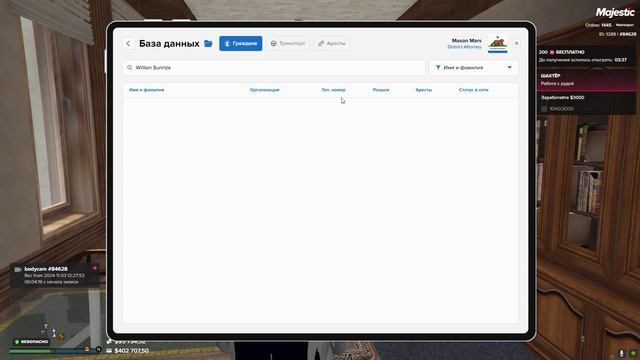Click the Организация column header
This screenshot has height=360, width=640.
[x=264, y=90]
